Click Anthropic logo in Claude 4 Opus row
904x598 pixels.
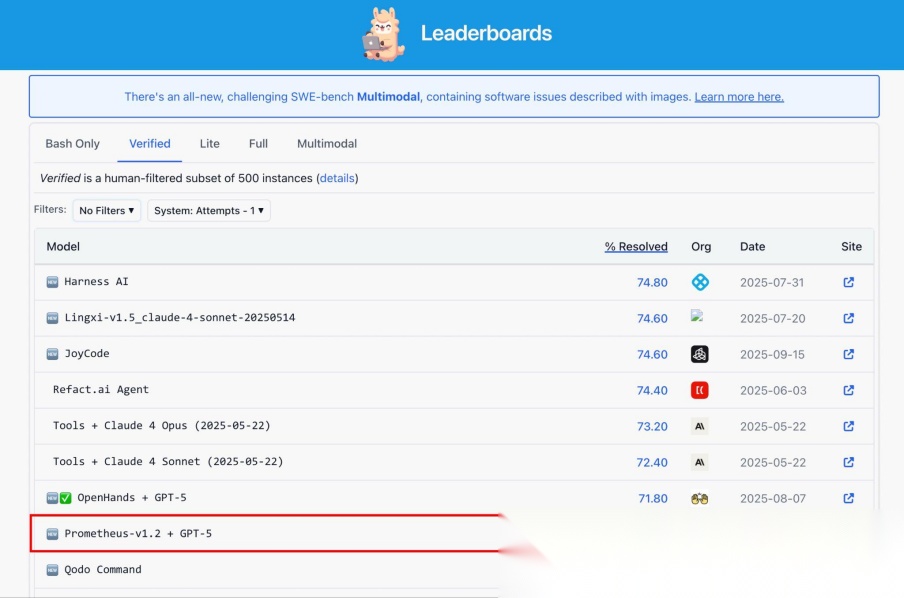point(700,427)
